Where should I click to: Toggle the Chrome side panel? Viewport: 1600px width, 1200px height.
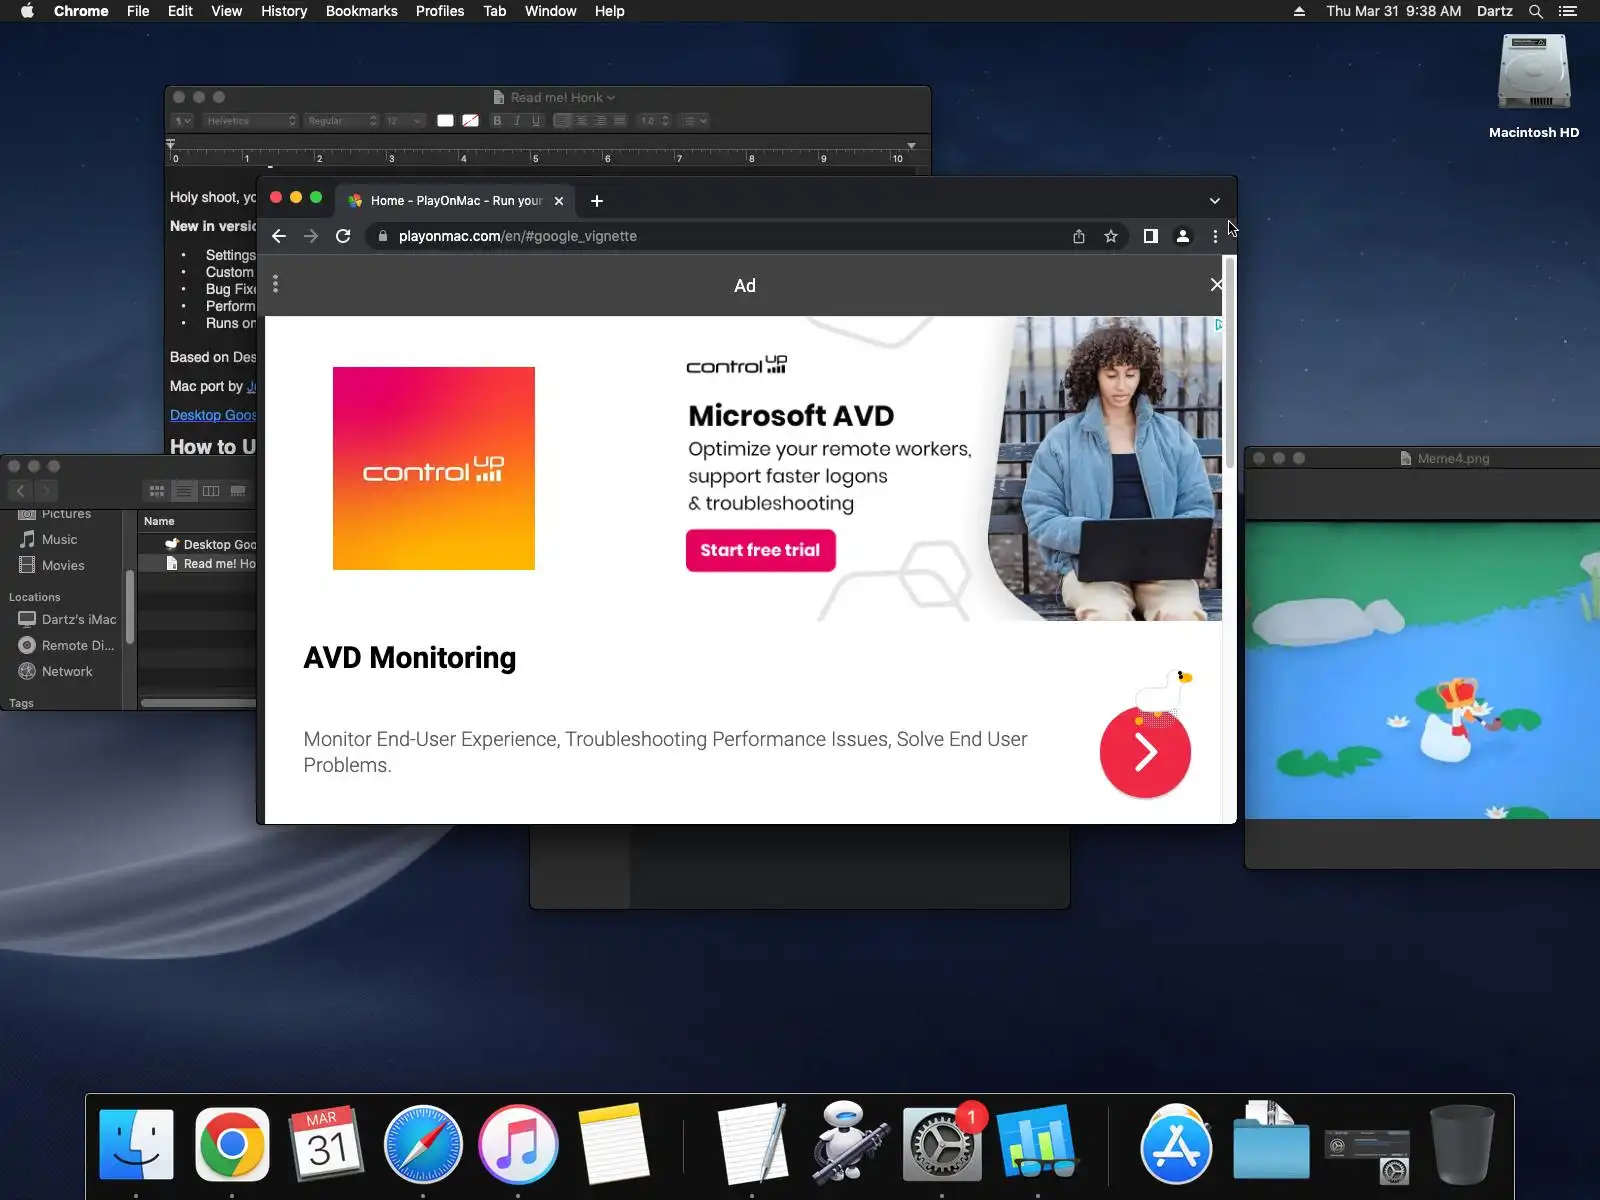pyautogui.click(x=1151, y=236)
